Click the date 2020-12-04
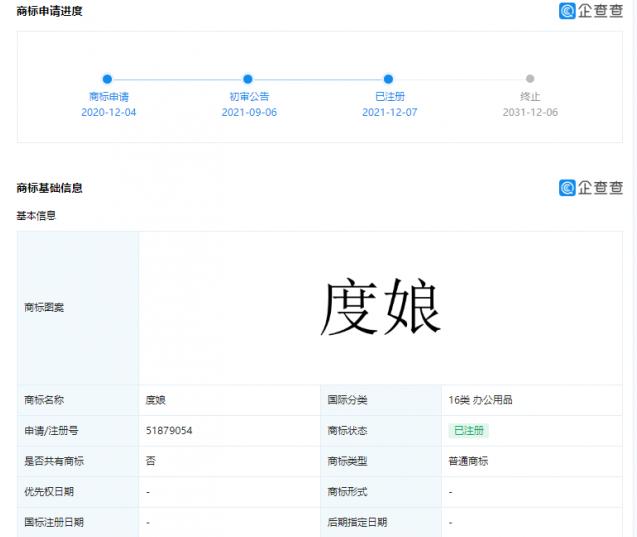The image size is (637, 537). pos(109,112)
